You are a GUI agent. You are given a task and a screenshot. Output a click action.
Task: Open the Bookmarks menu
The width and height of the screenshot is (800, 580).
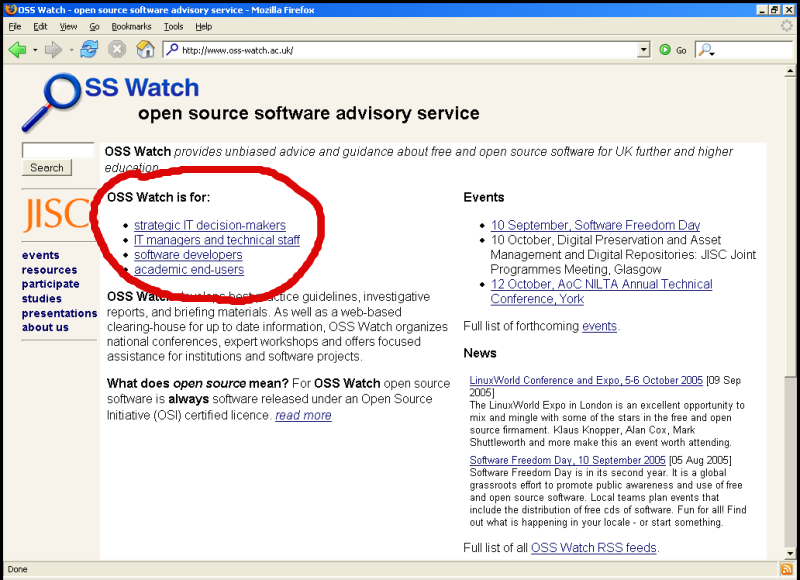click(132, 27)
